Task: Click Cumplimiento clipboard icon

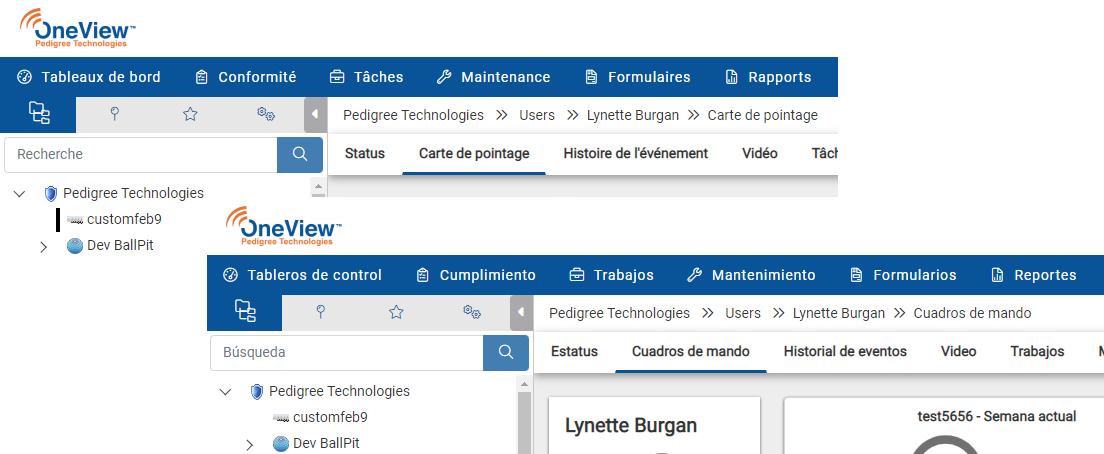Action: tap(422, 275)
